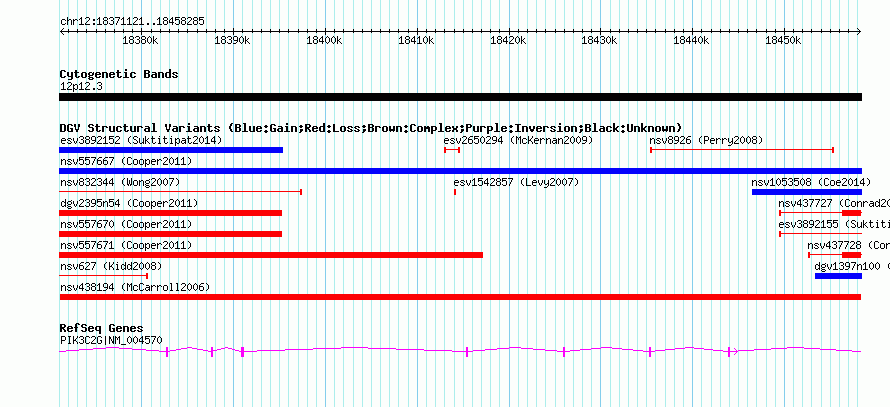890x407 pixels.
Task: Click the right arrowhead of the ruler
Action: 859,32
